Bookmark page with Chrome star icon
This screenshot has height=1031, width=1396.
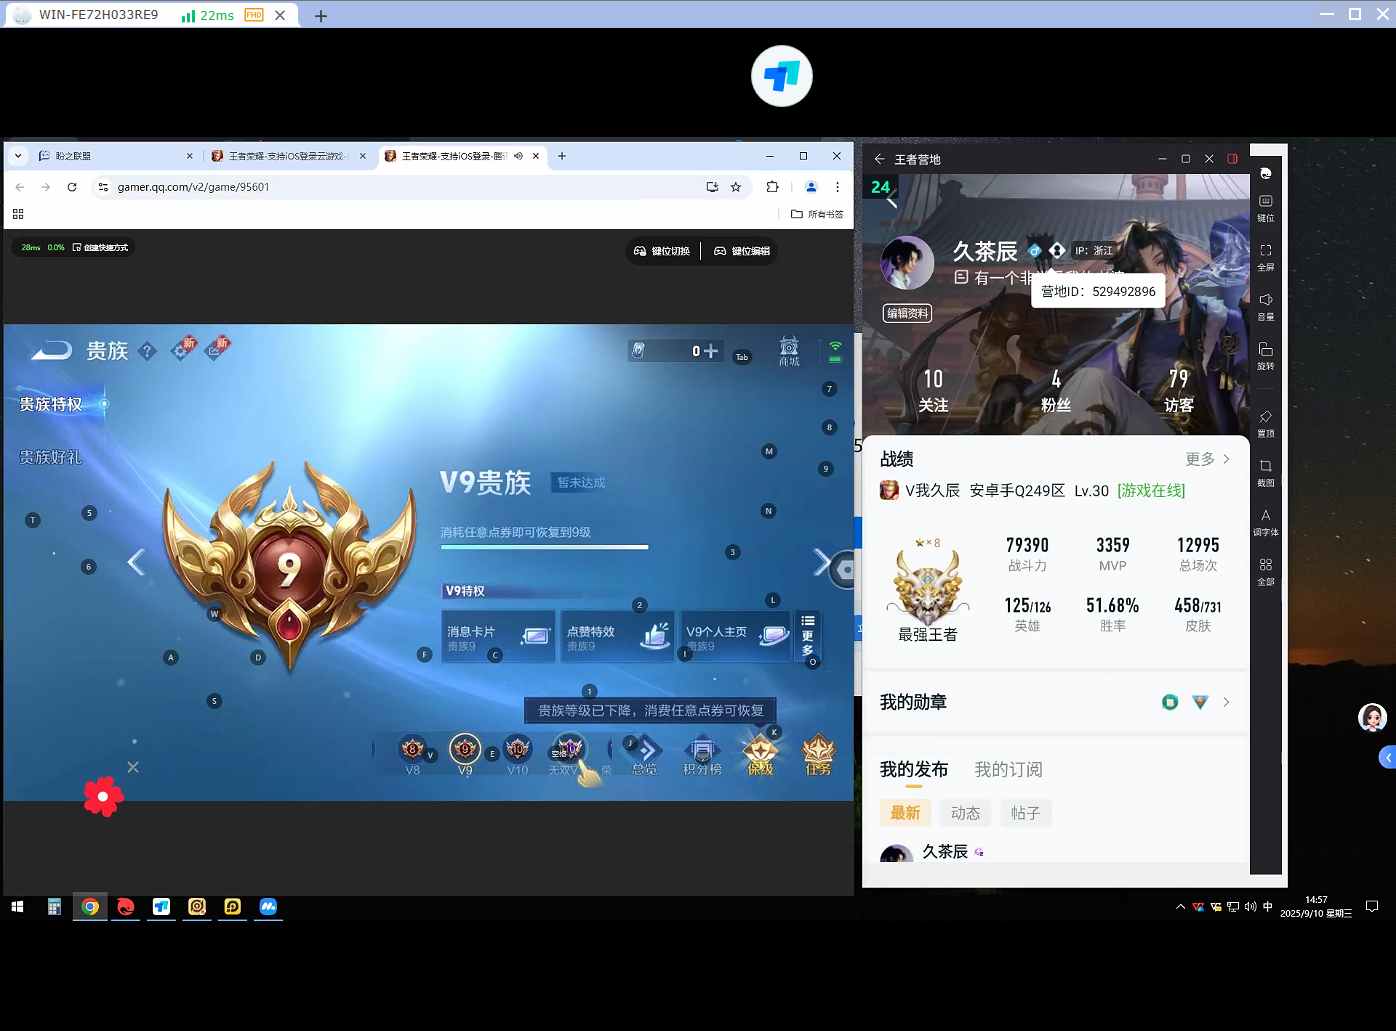click(x=736, y=187)
